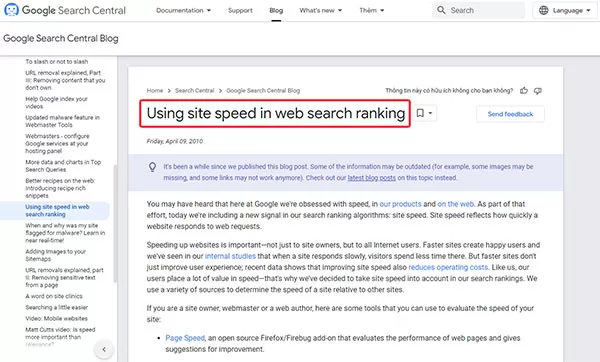Open the Documentation dropdown menu

[x=183, y=10]
